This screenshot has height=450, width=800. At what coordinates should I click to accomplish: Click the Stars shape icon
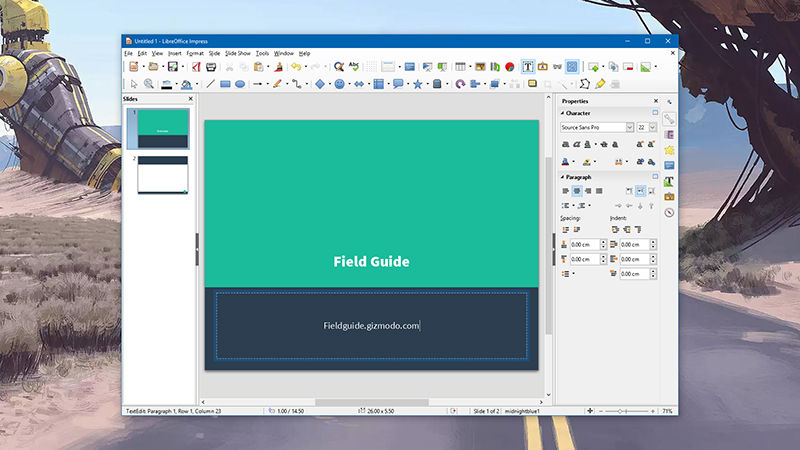point(417,84)
